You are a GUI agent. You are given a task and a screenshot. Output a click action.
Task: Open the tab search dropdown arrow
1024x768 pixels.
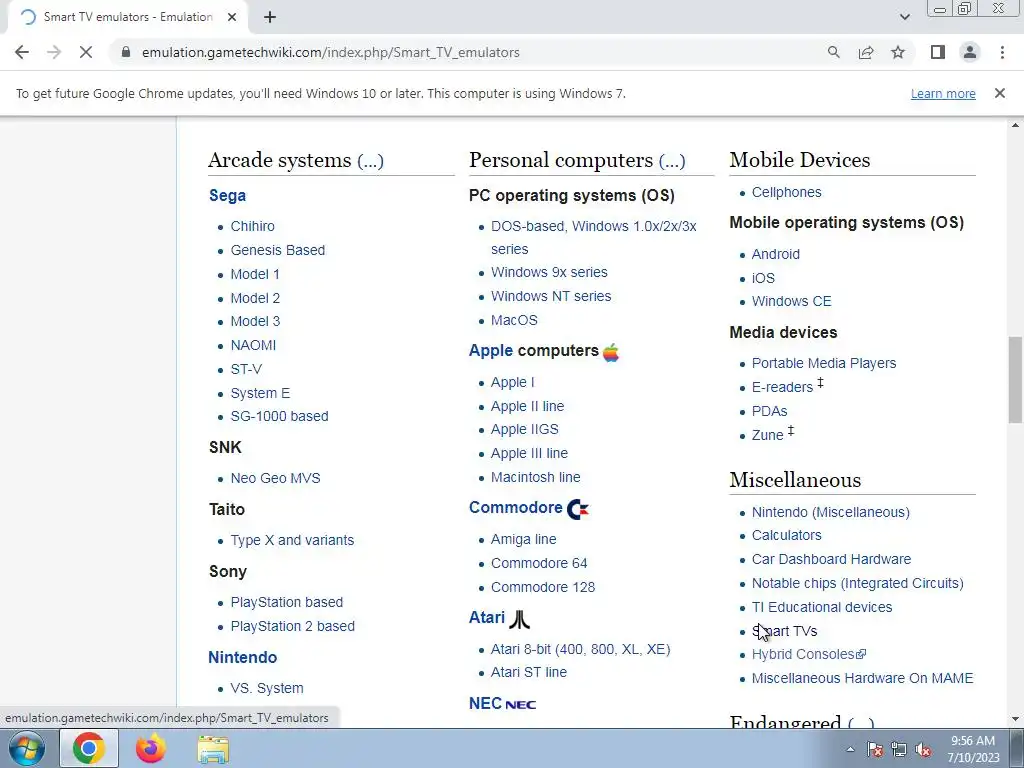(904, 17)
